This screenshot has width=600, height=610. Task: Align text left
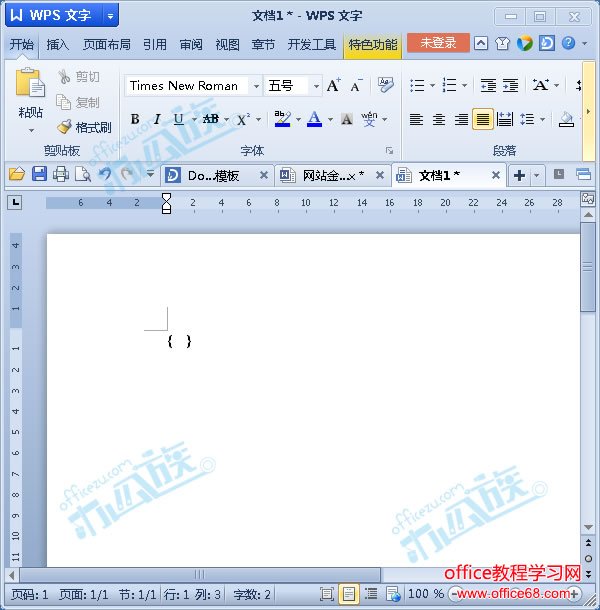click(416, 119)
